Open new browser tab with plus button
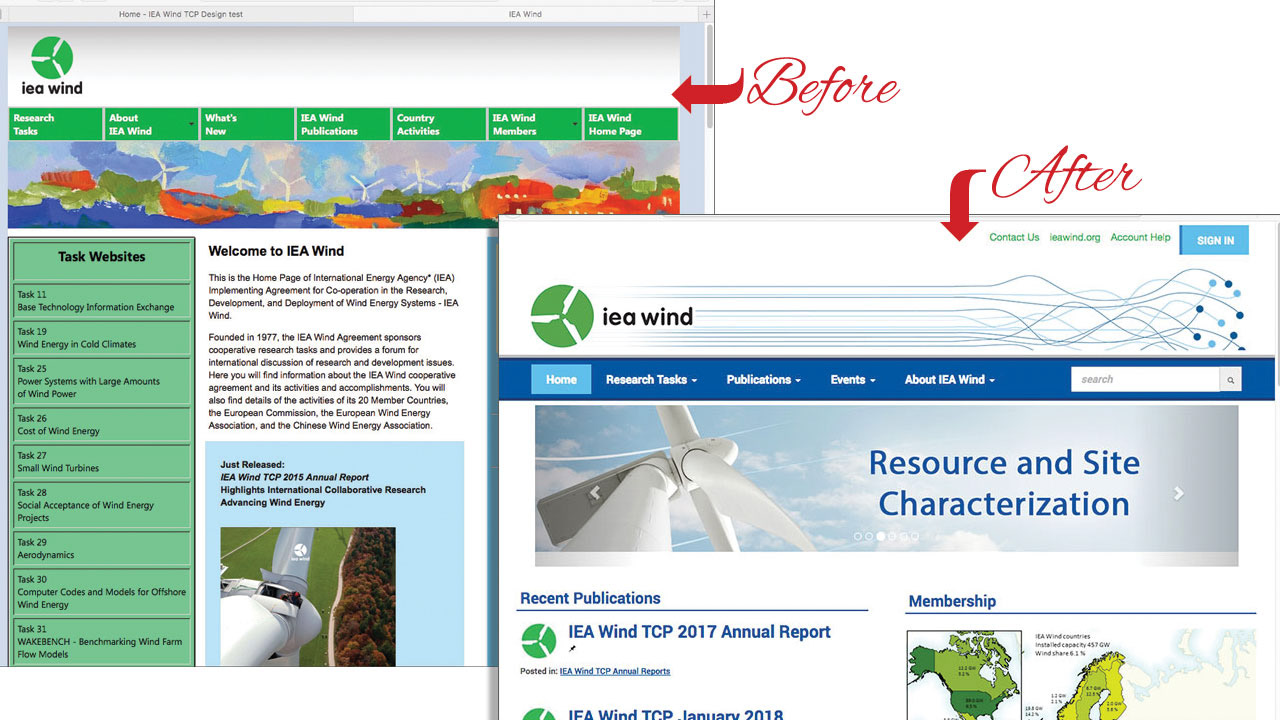Screen dimensions: 1280x720 pyautogui.click(x=707, y=14)
